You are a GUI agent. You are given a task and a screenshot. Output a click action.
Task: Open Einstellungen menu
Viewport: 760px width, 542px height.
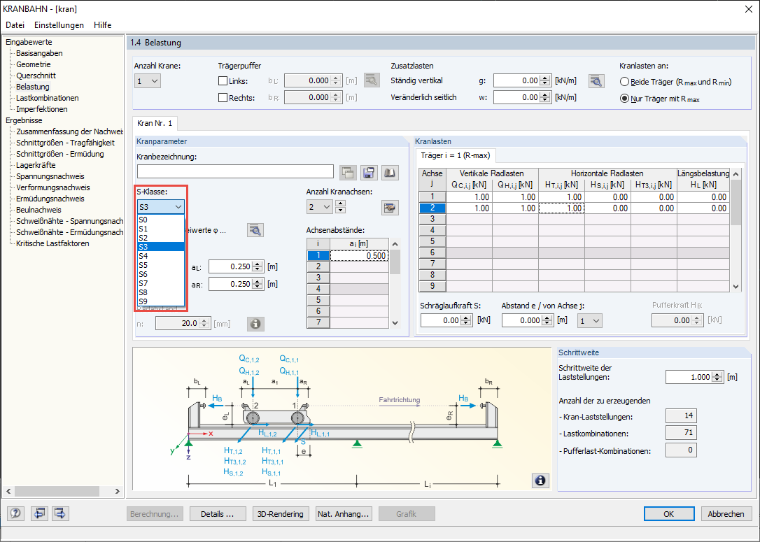click(59, 25)
